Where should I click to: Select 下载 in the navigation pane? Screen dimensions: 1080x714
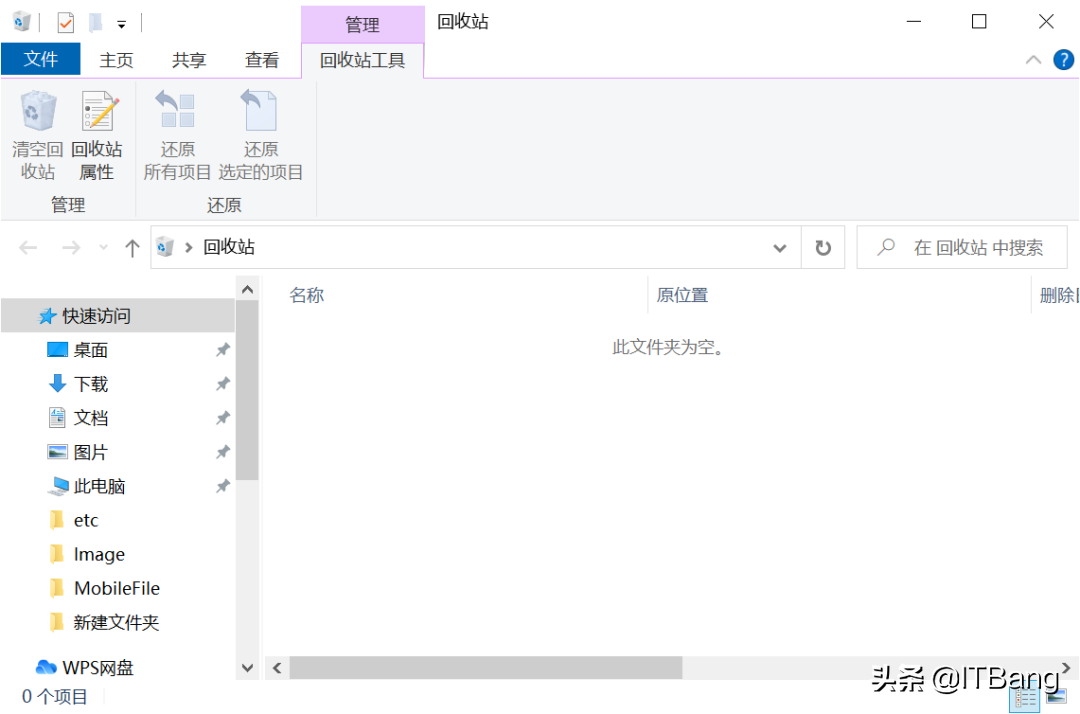pyautogui.click(x=90, y=384)
